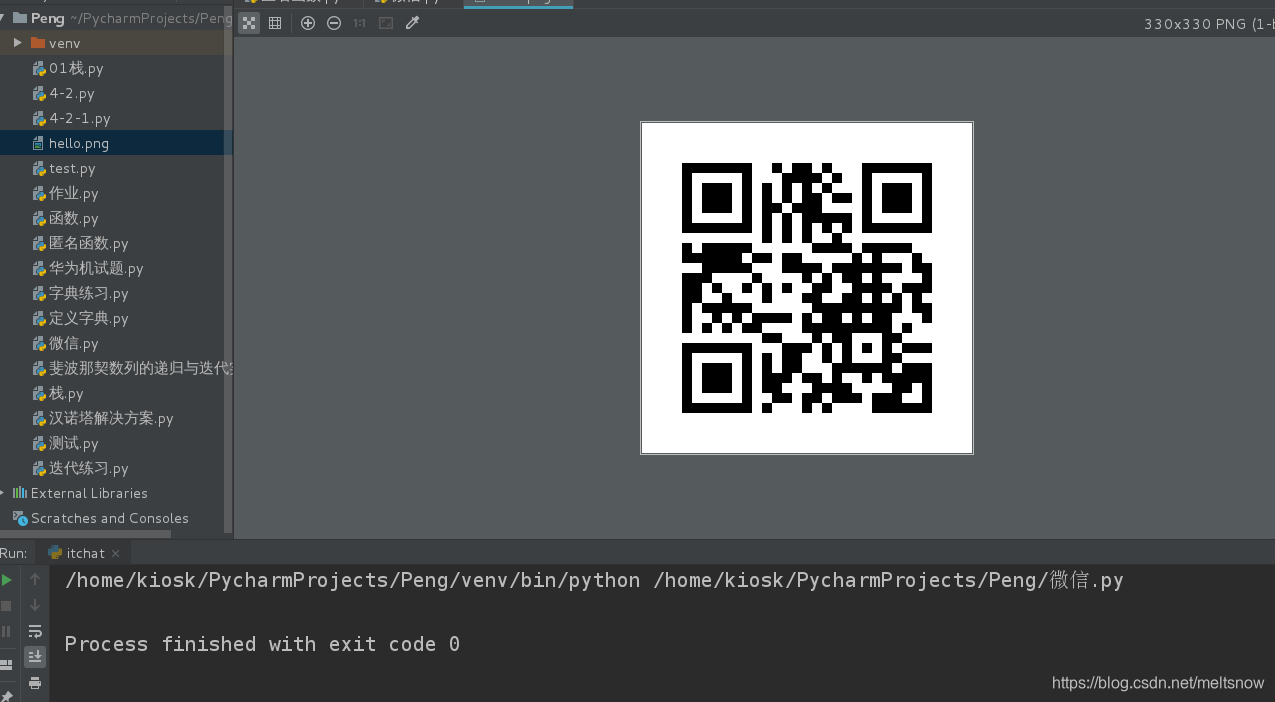Close the itchat run tab

(116, 553)
